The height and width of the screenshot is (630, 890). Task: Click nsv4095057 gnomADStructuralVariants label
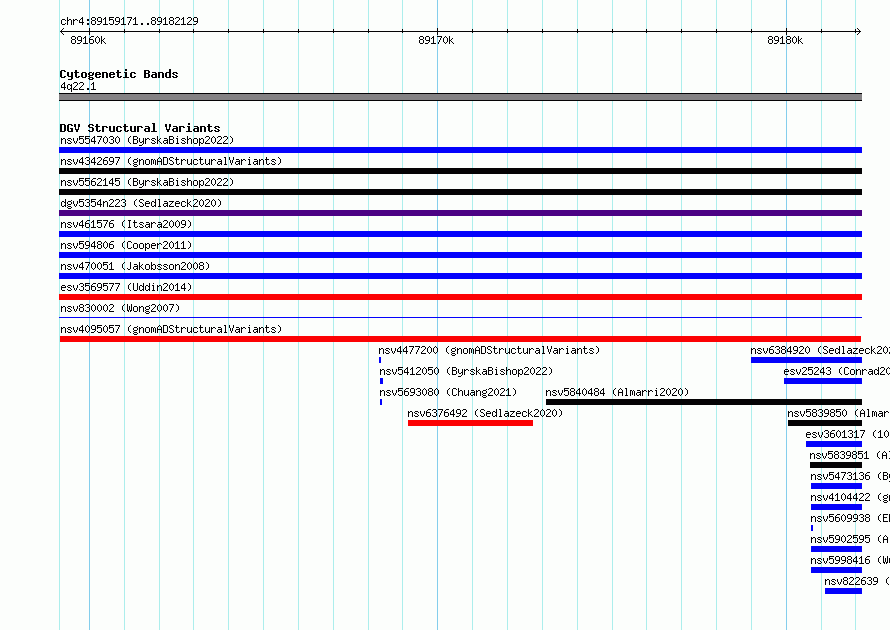pos(171,329)
